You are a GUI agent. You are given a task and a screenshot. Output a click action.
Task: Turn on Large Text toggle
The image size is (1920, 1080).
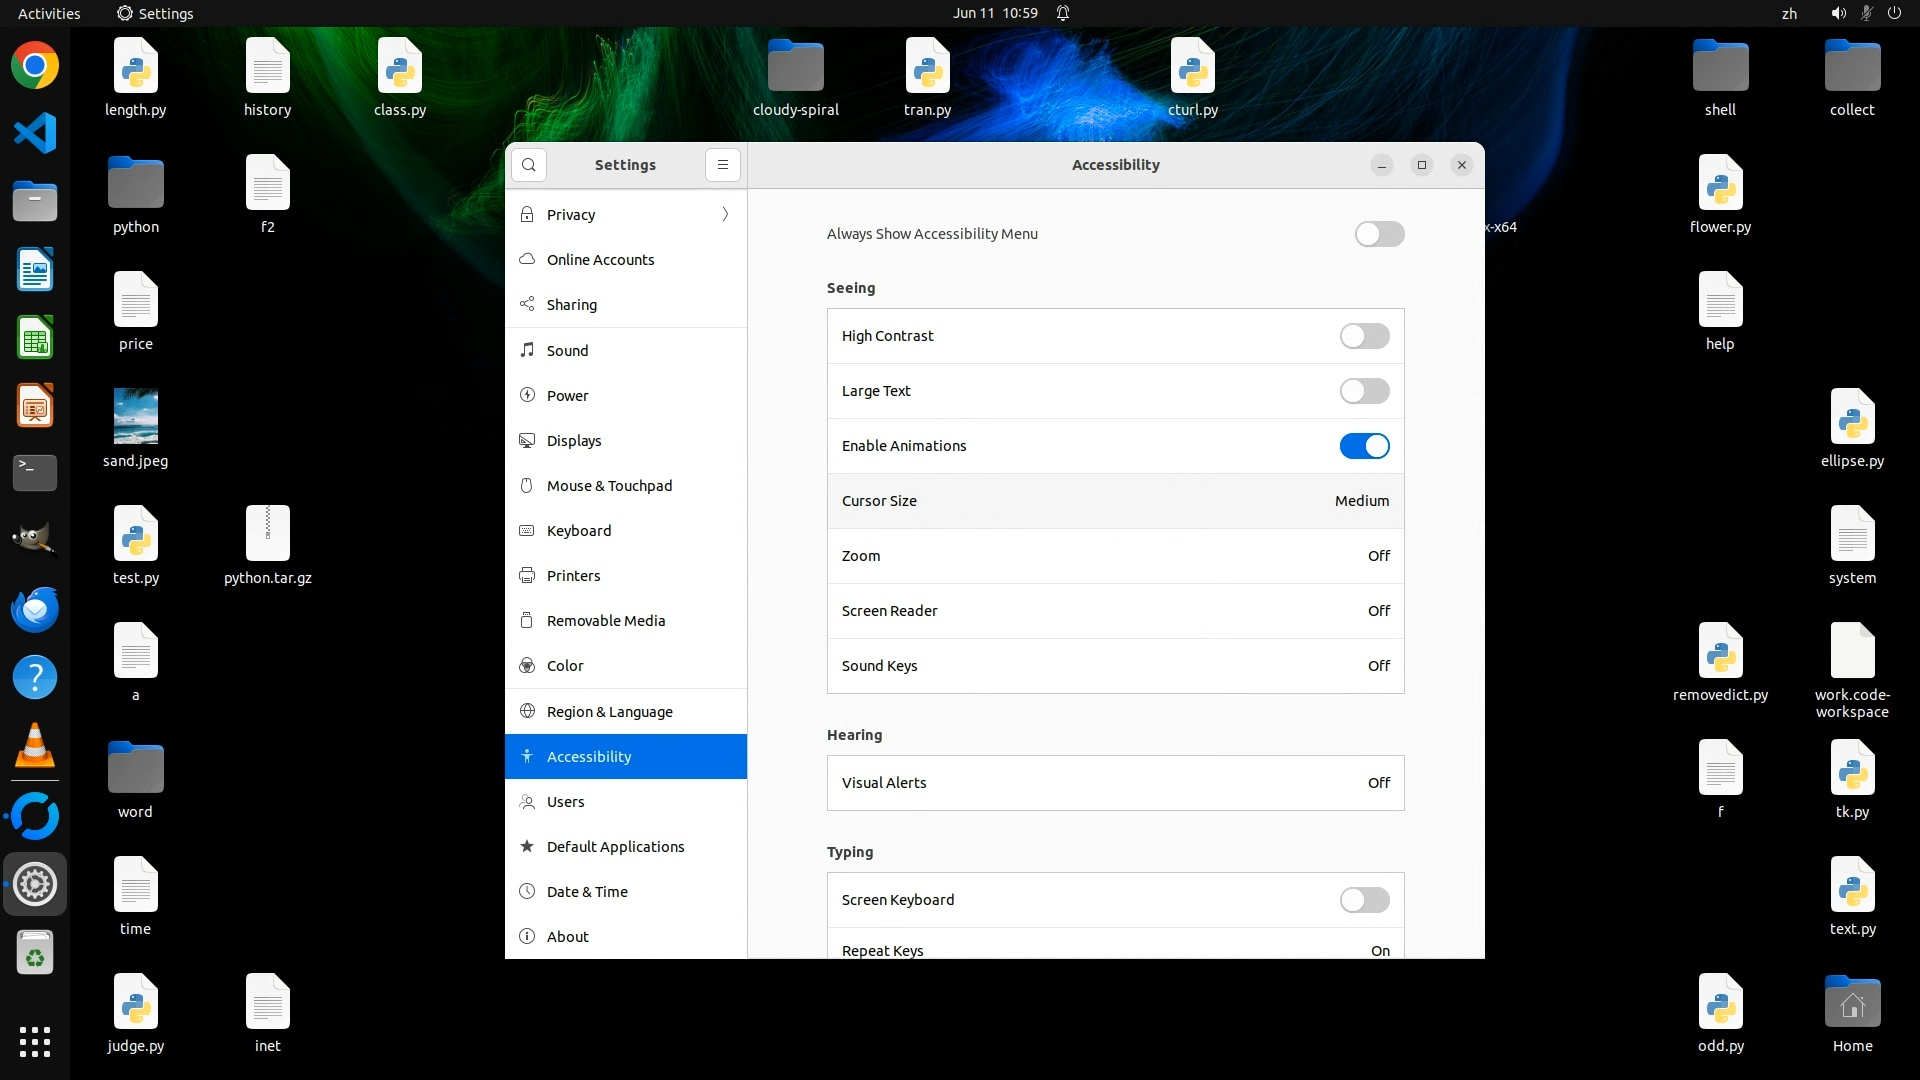coord(1364,391)
